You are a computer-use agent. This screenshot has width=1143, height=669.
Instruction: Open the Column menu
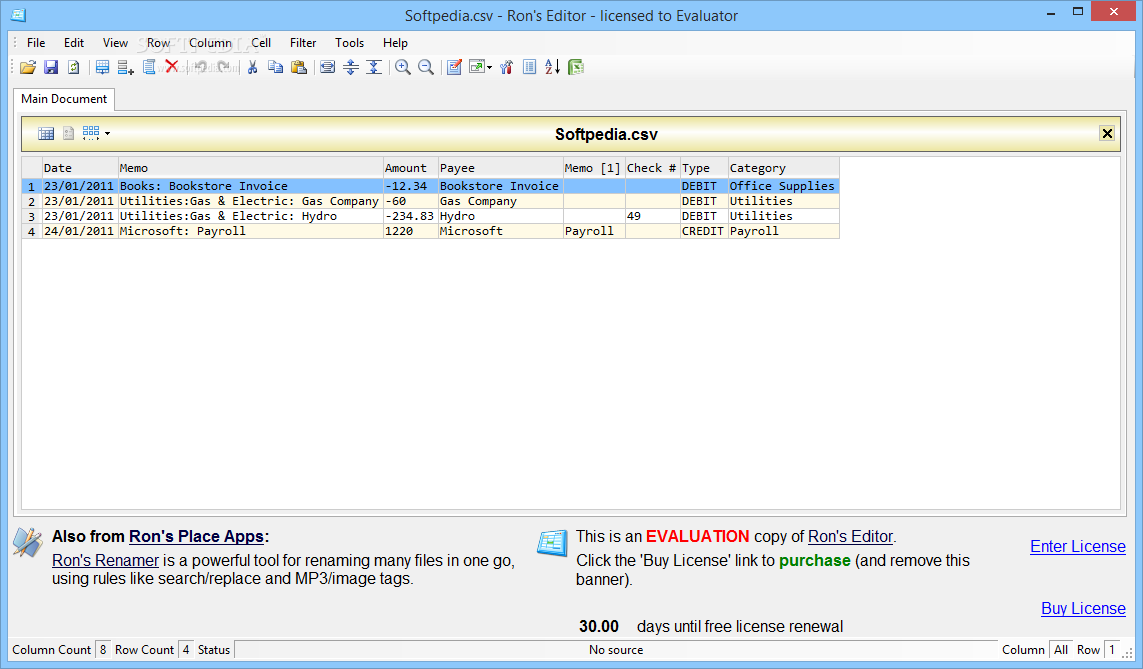point(210,43)
